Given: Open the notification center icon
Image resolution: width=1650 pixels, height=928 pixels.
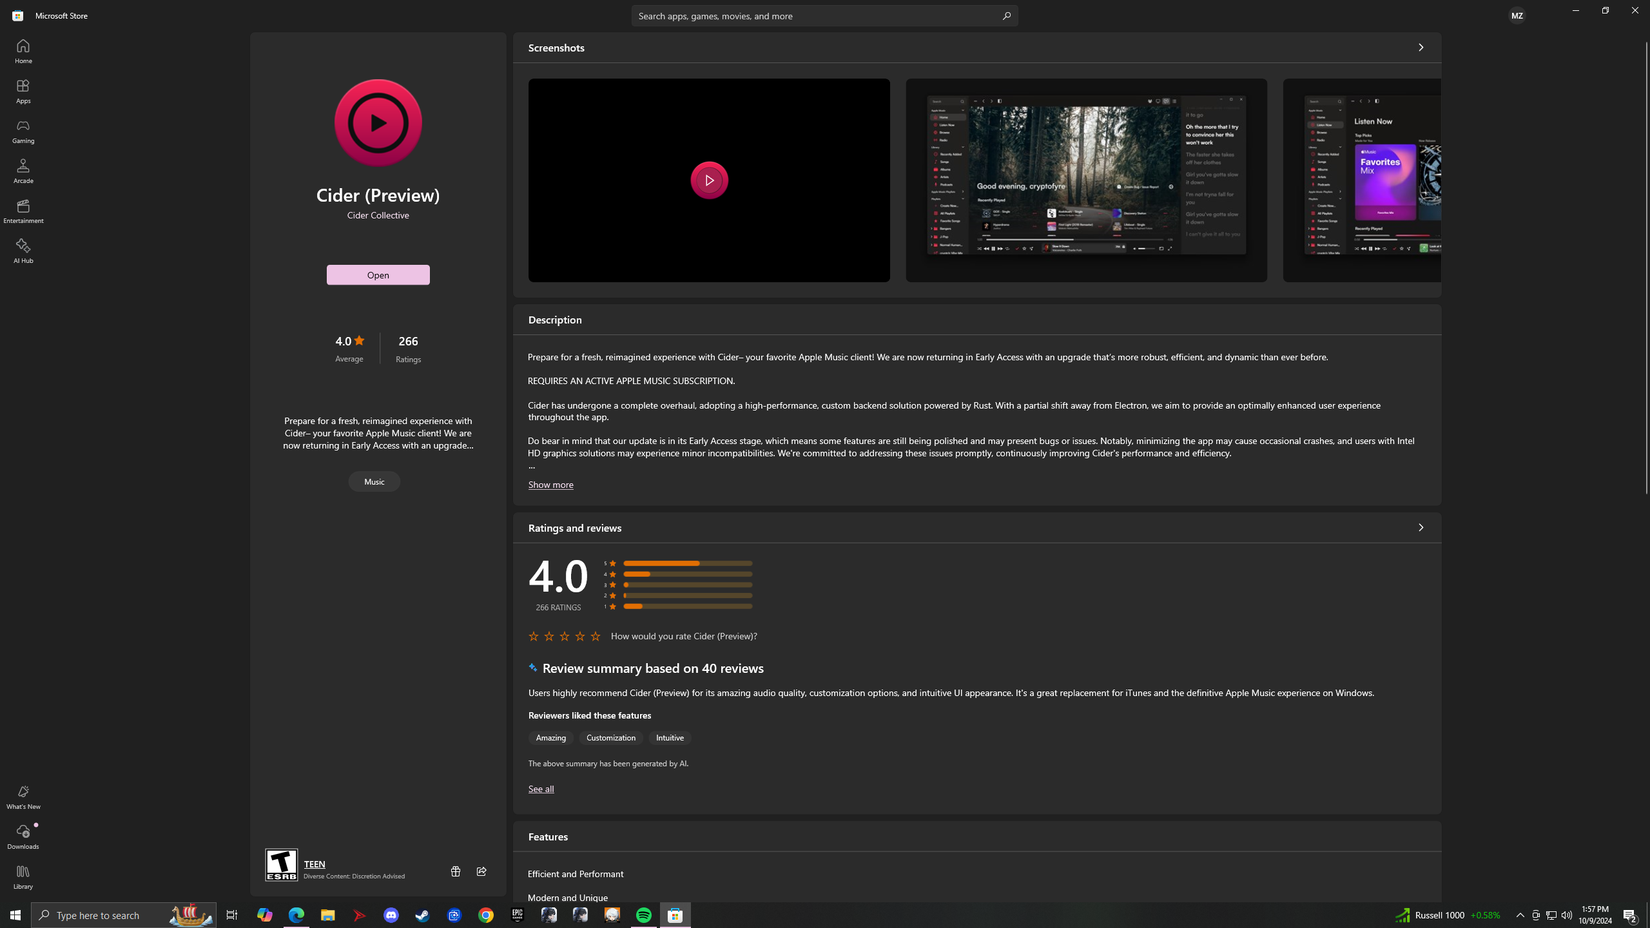Looking at the screenshot, I should [1630, 915].
